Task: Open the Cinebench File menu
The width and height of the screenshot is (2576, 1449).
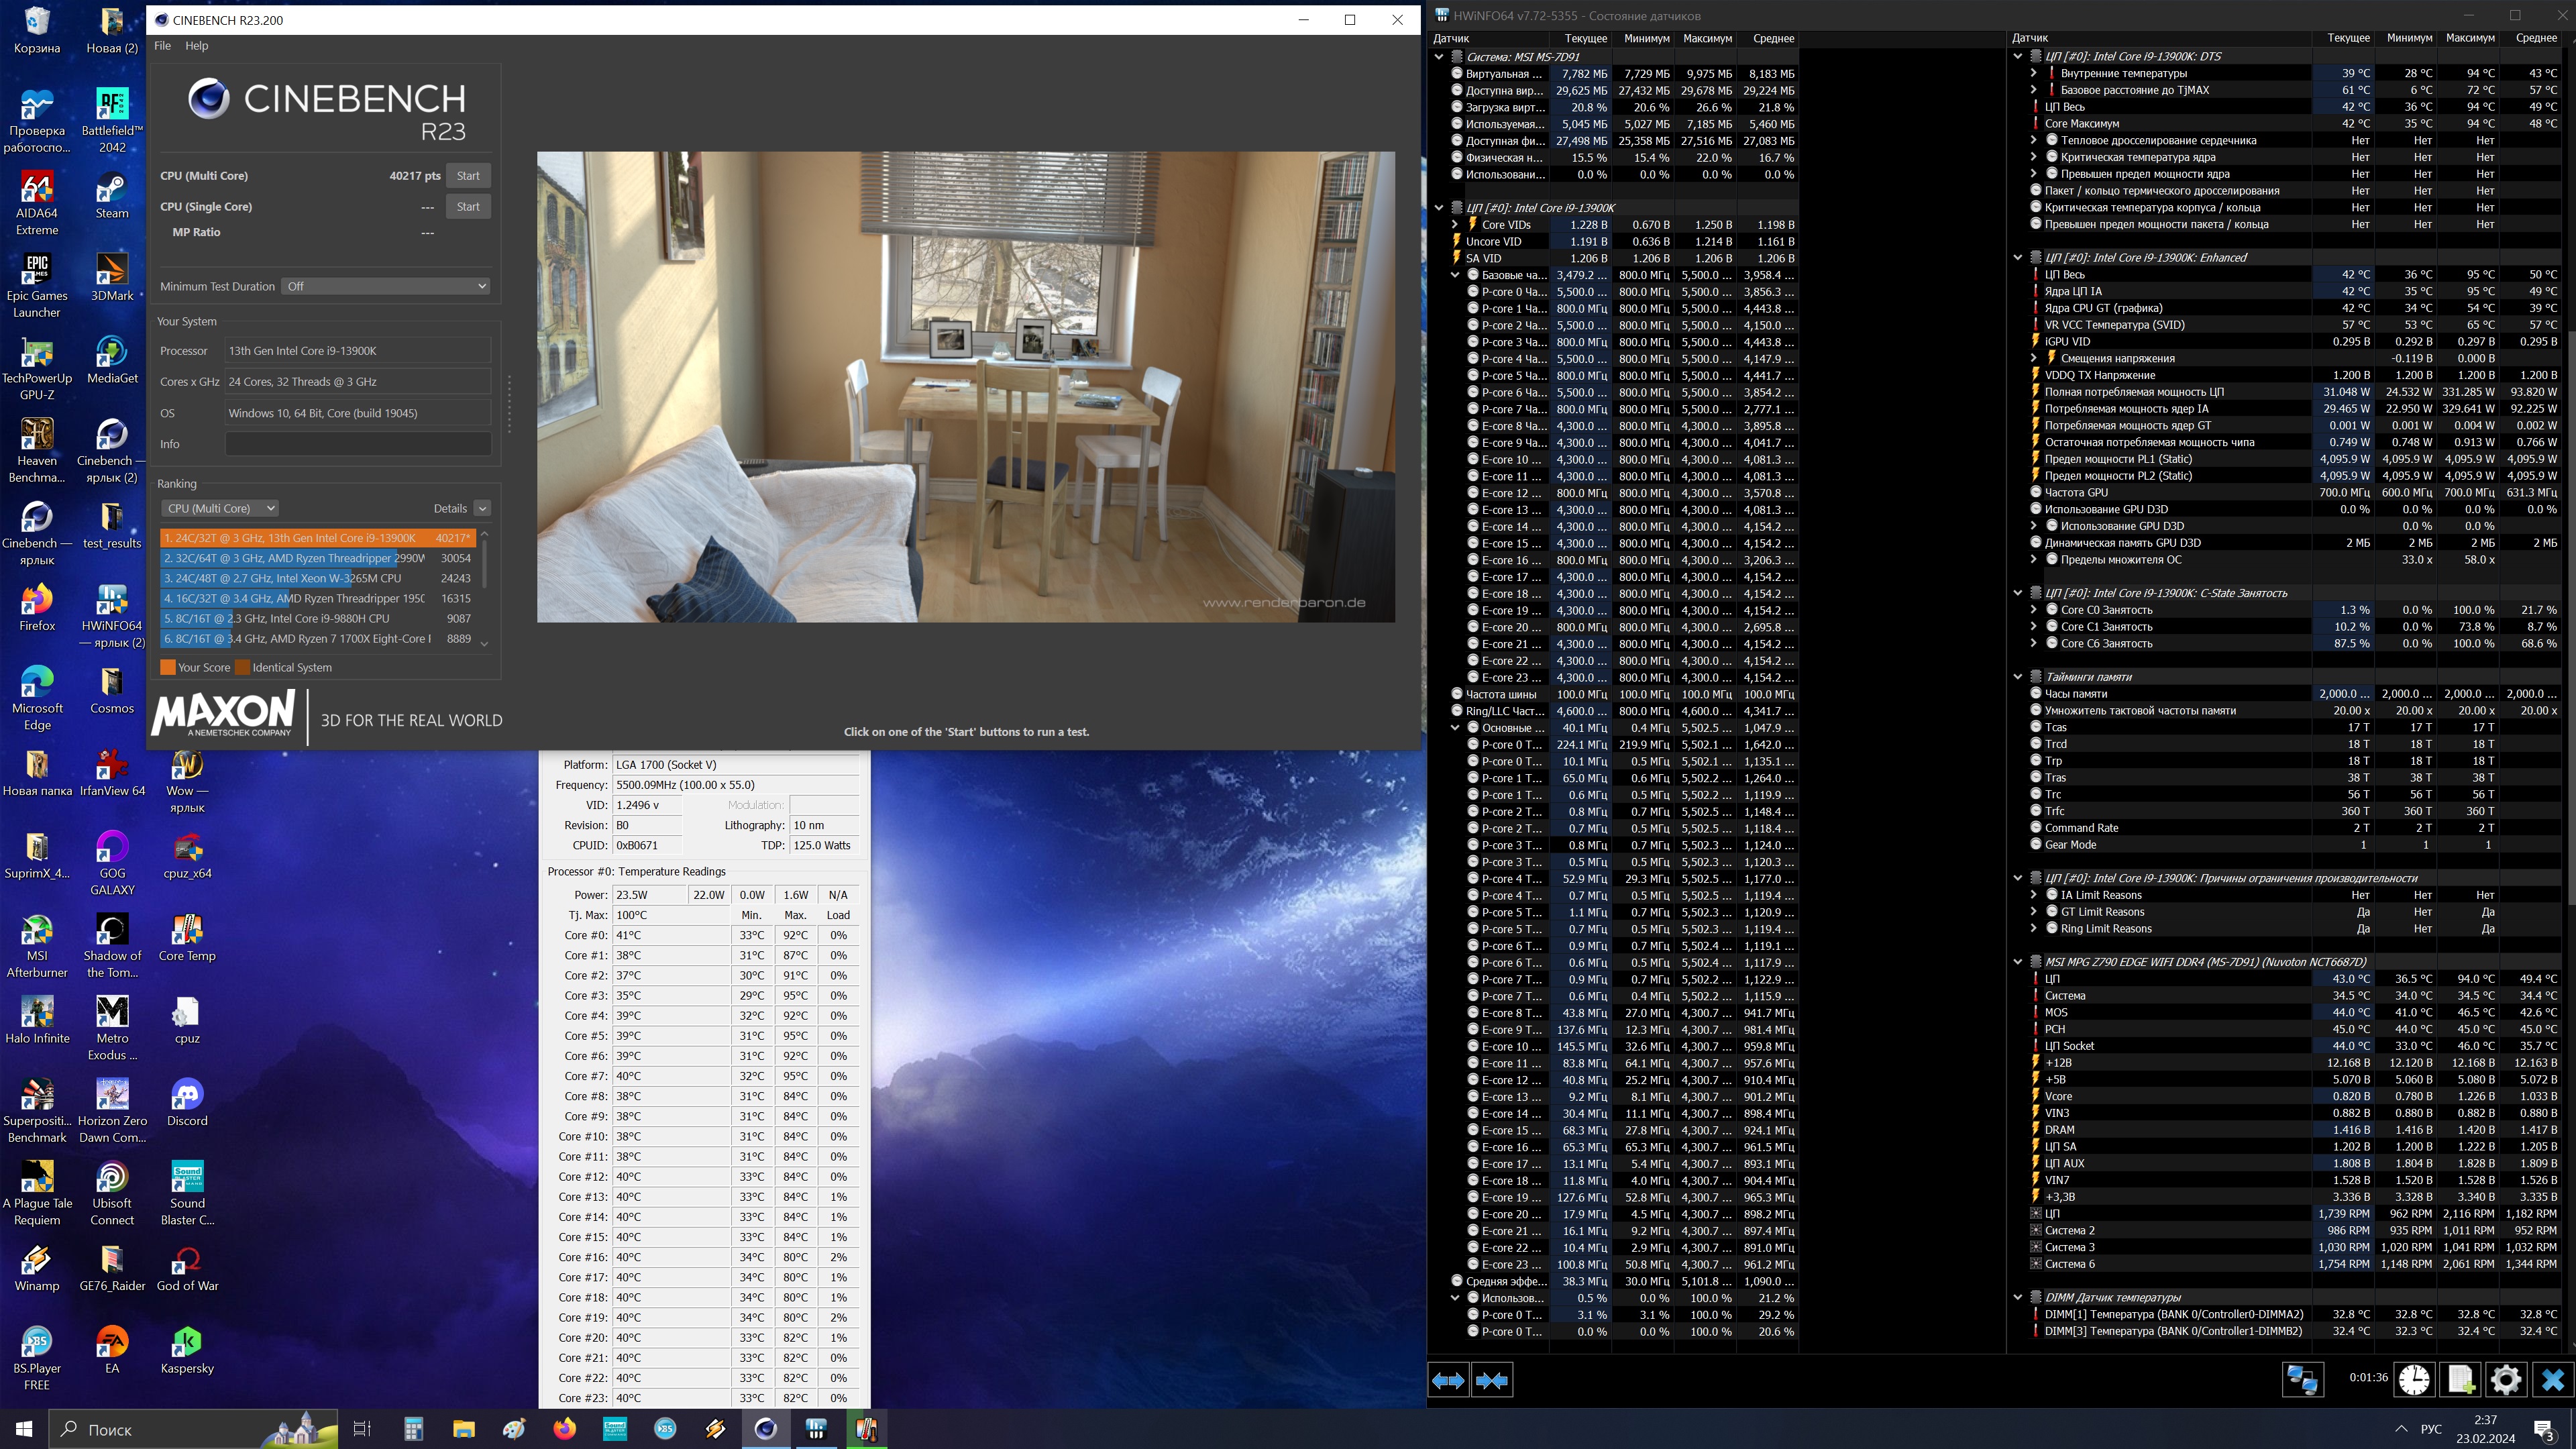Action: point(162,46)
